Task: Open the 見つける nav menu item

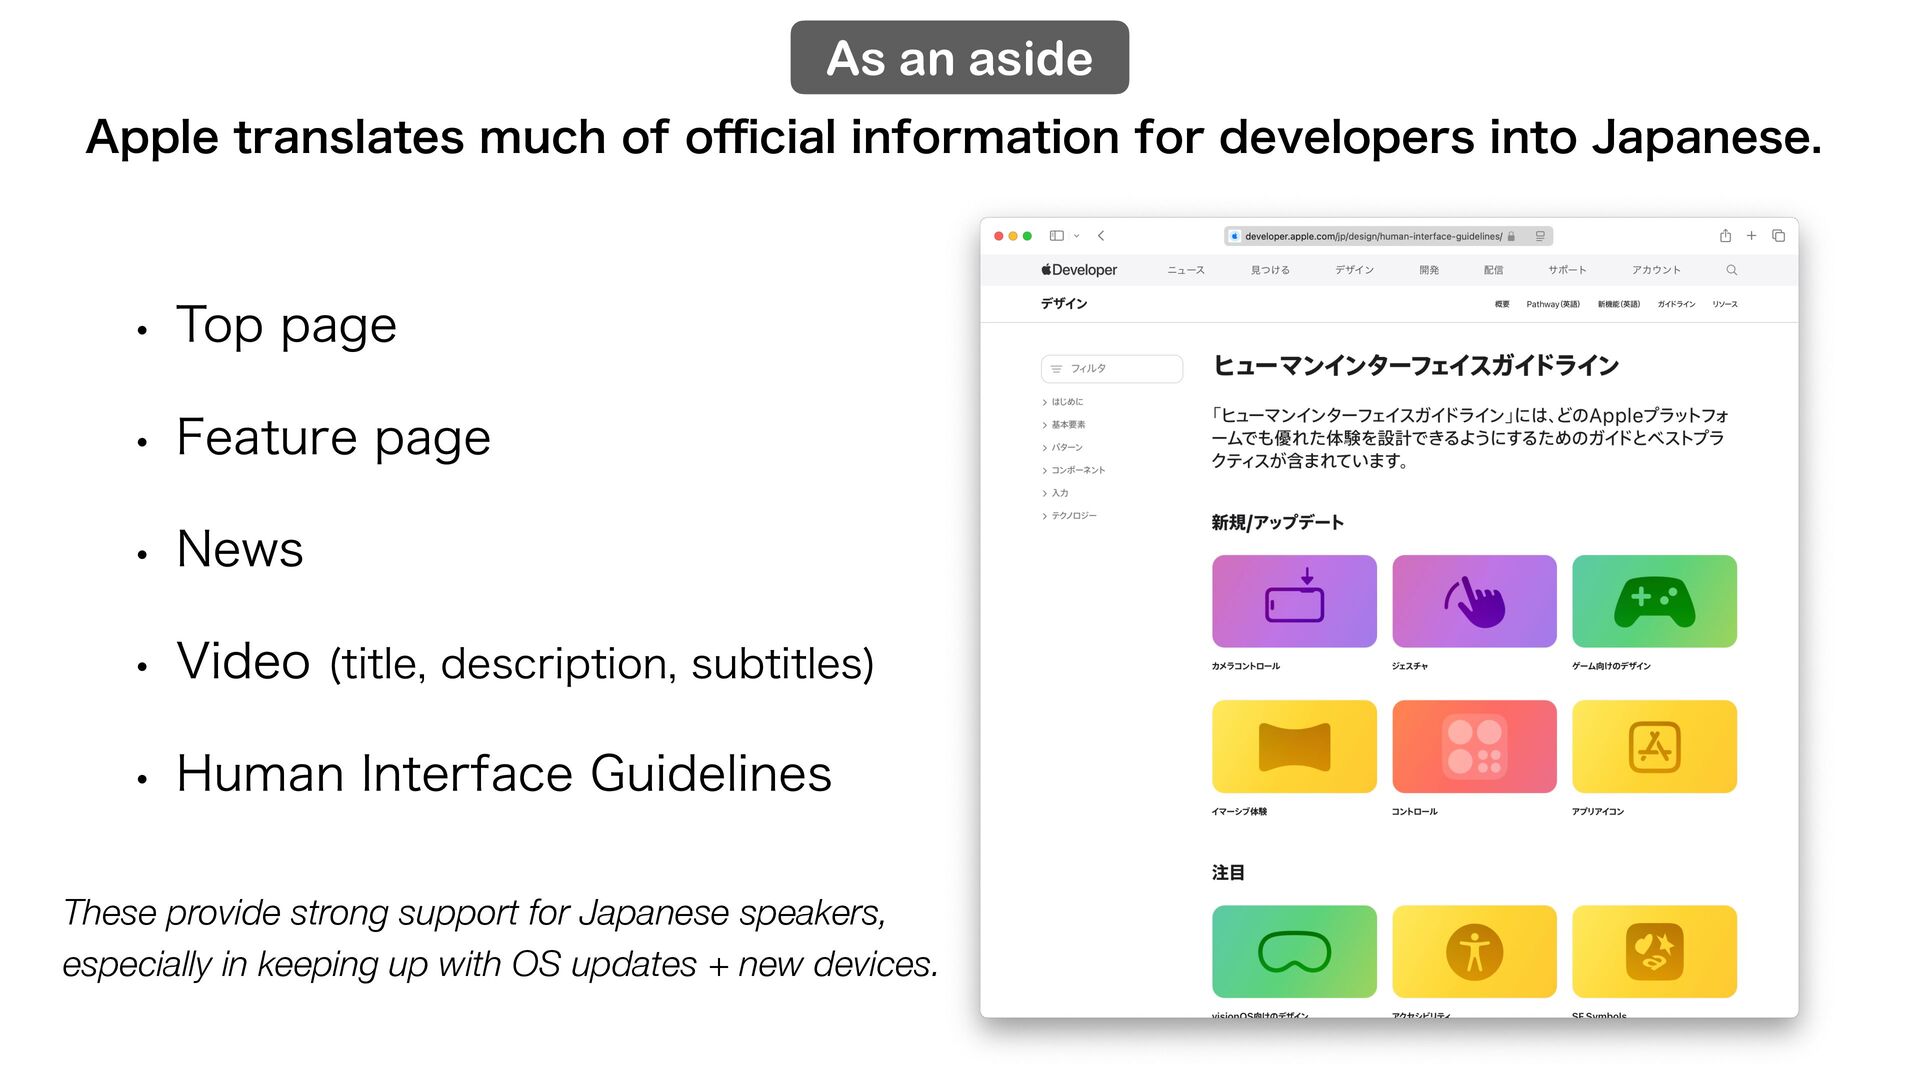Action: click(1270, 270)
